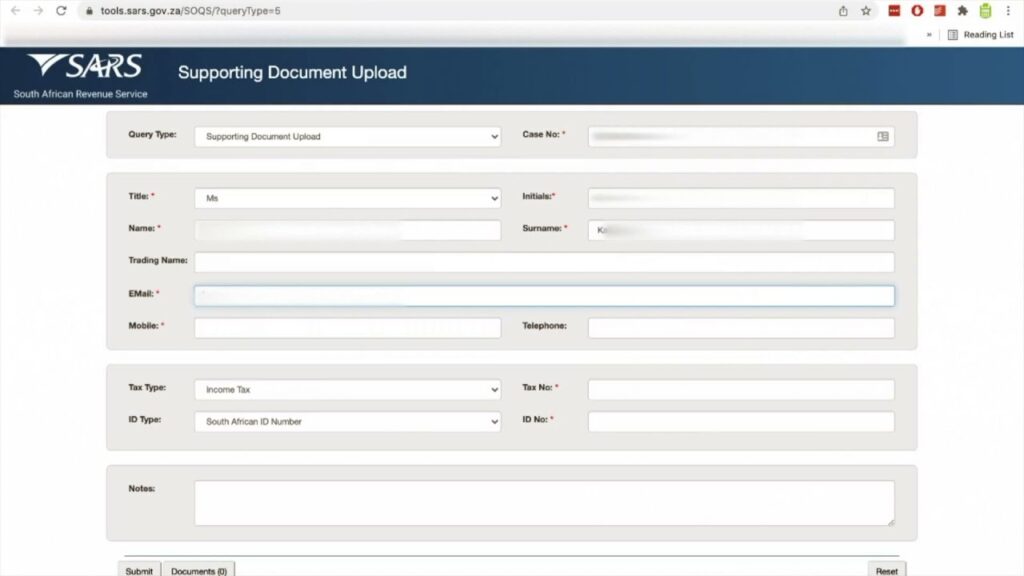Click inside the Notes text area
This screenshot has height=576, width=1024.
point(544,503)
